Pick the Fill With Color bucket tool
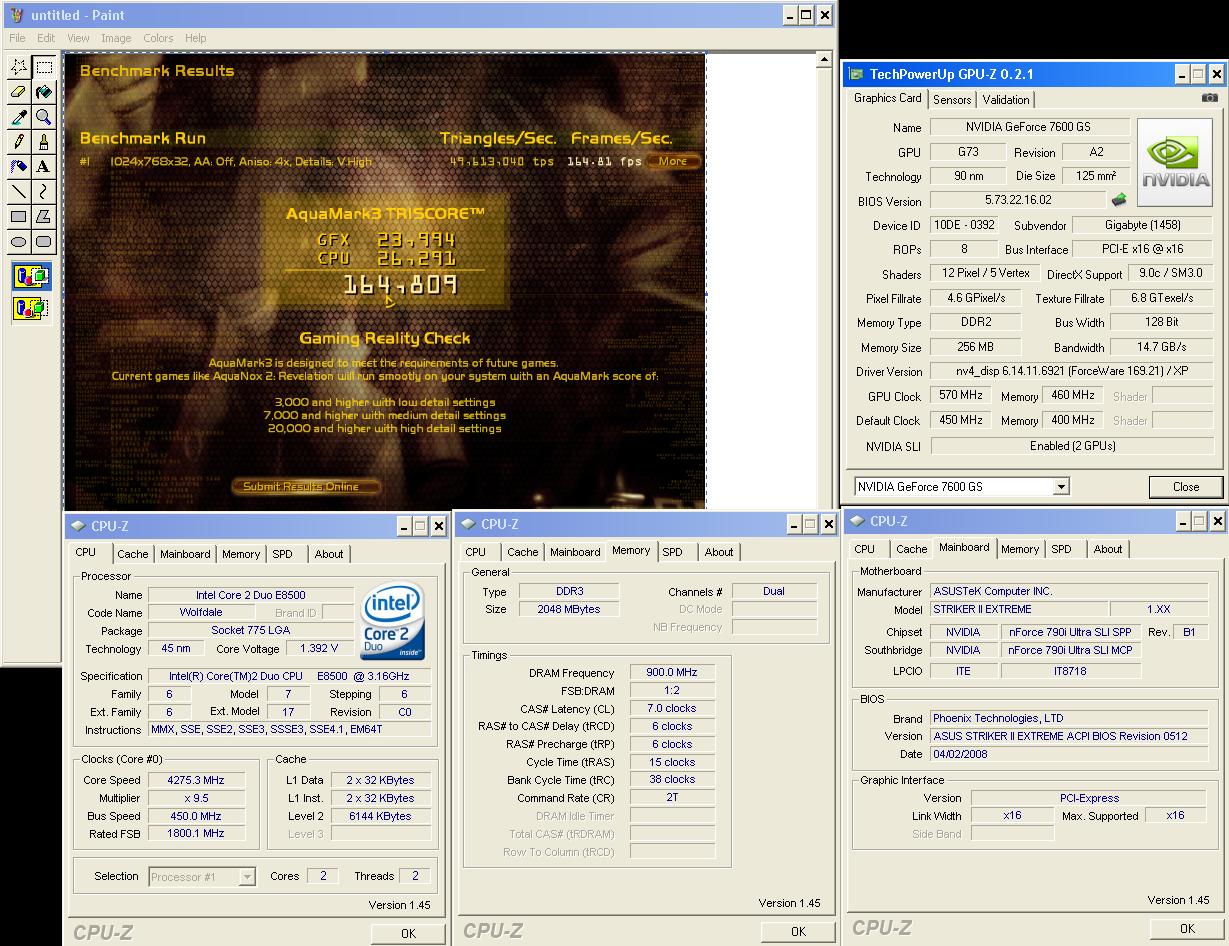 pyautogui.click(x=44, y=92)
